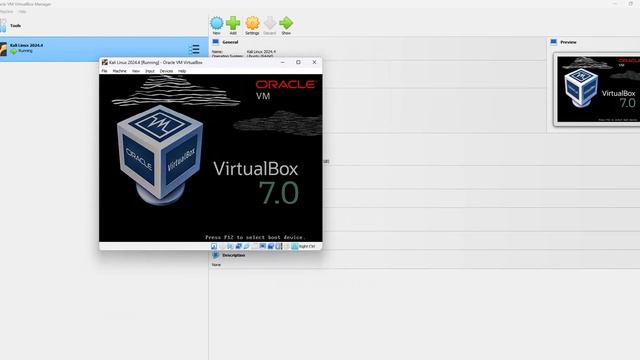Open the File menu in the VM window
Viewport: 640px width, 360px height.
pyautogui.click(x=104, y=71)
